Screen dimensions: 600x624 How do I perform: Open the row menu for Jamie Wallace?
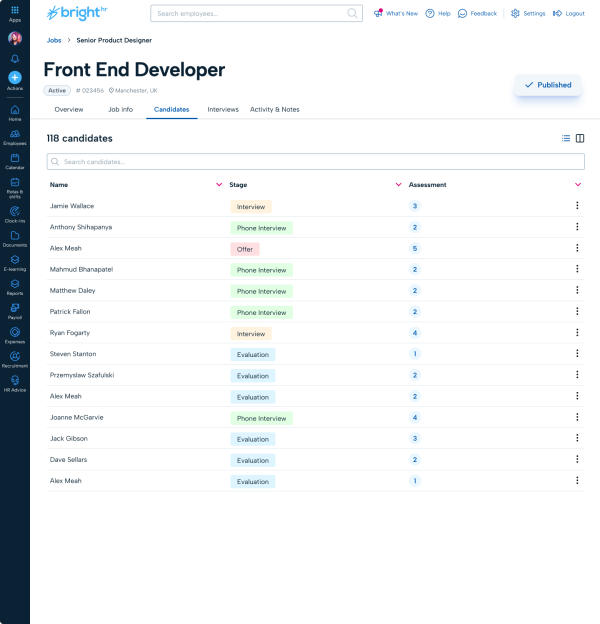coord(577,206)
